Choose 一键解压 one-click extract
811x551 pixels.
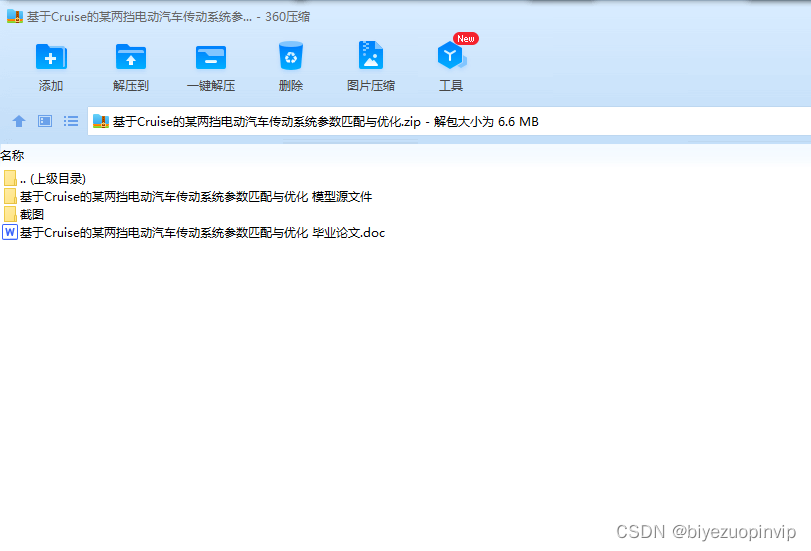click(211, 67)
